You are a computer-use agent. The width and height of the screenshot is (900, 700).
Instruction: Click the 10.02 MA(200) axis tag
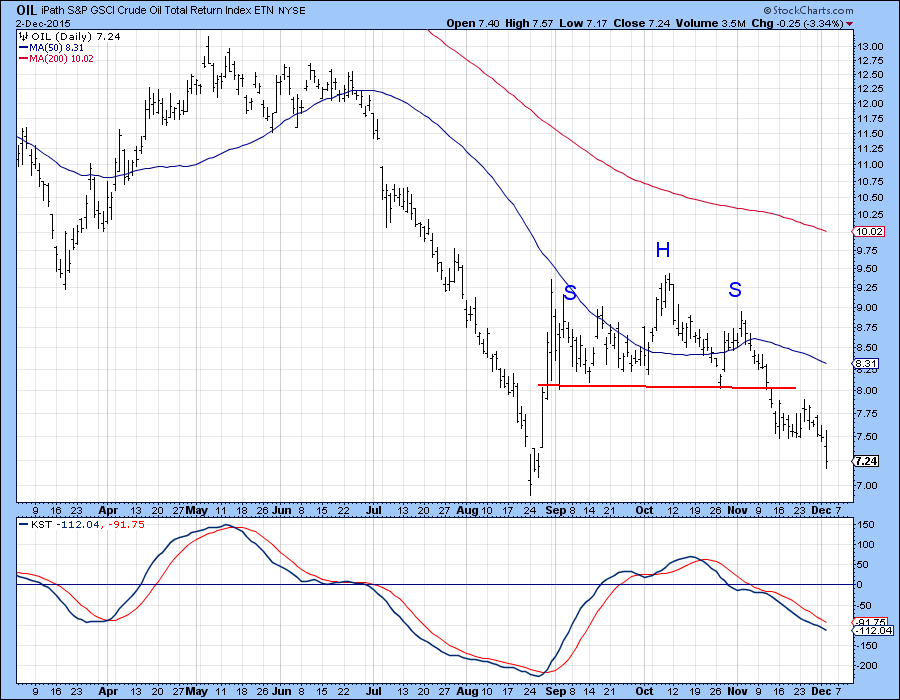click(867, 231)
